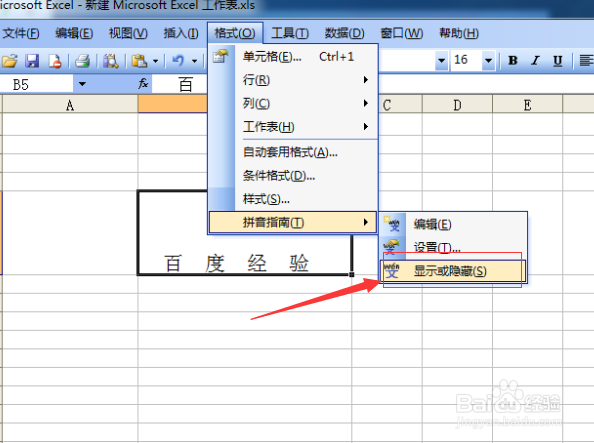Open the 帮助(H) Help menu
Screen dimensions: 594x443
tap(459, 33)
